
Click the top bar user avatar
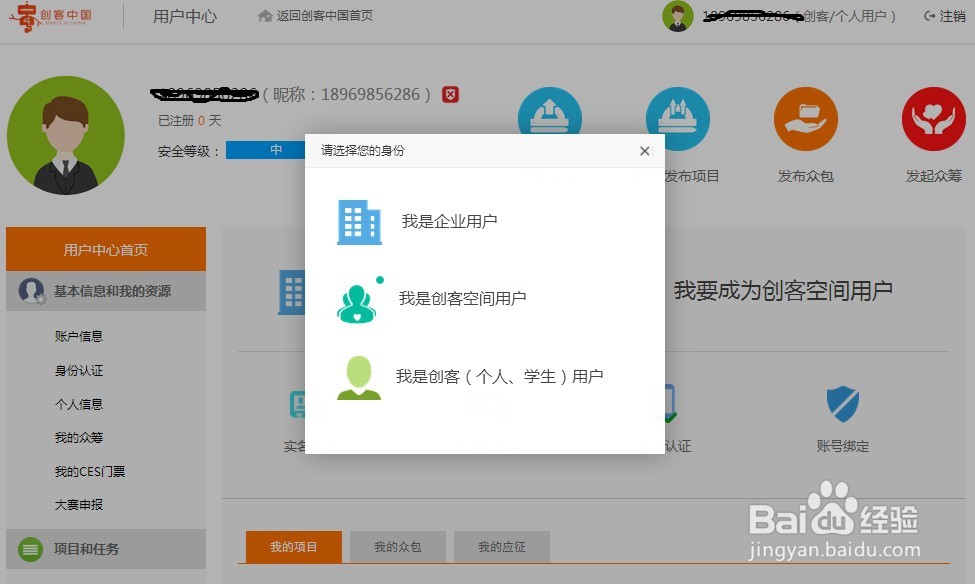(678, 16)
